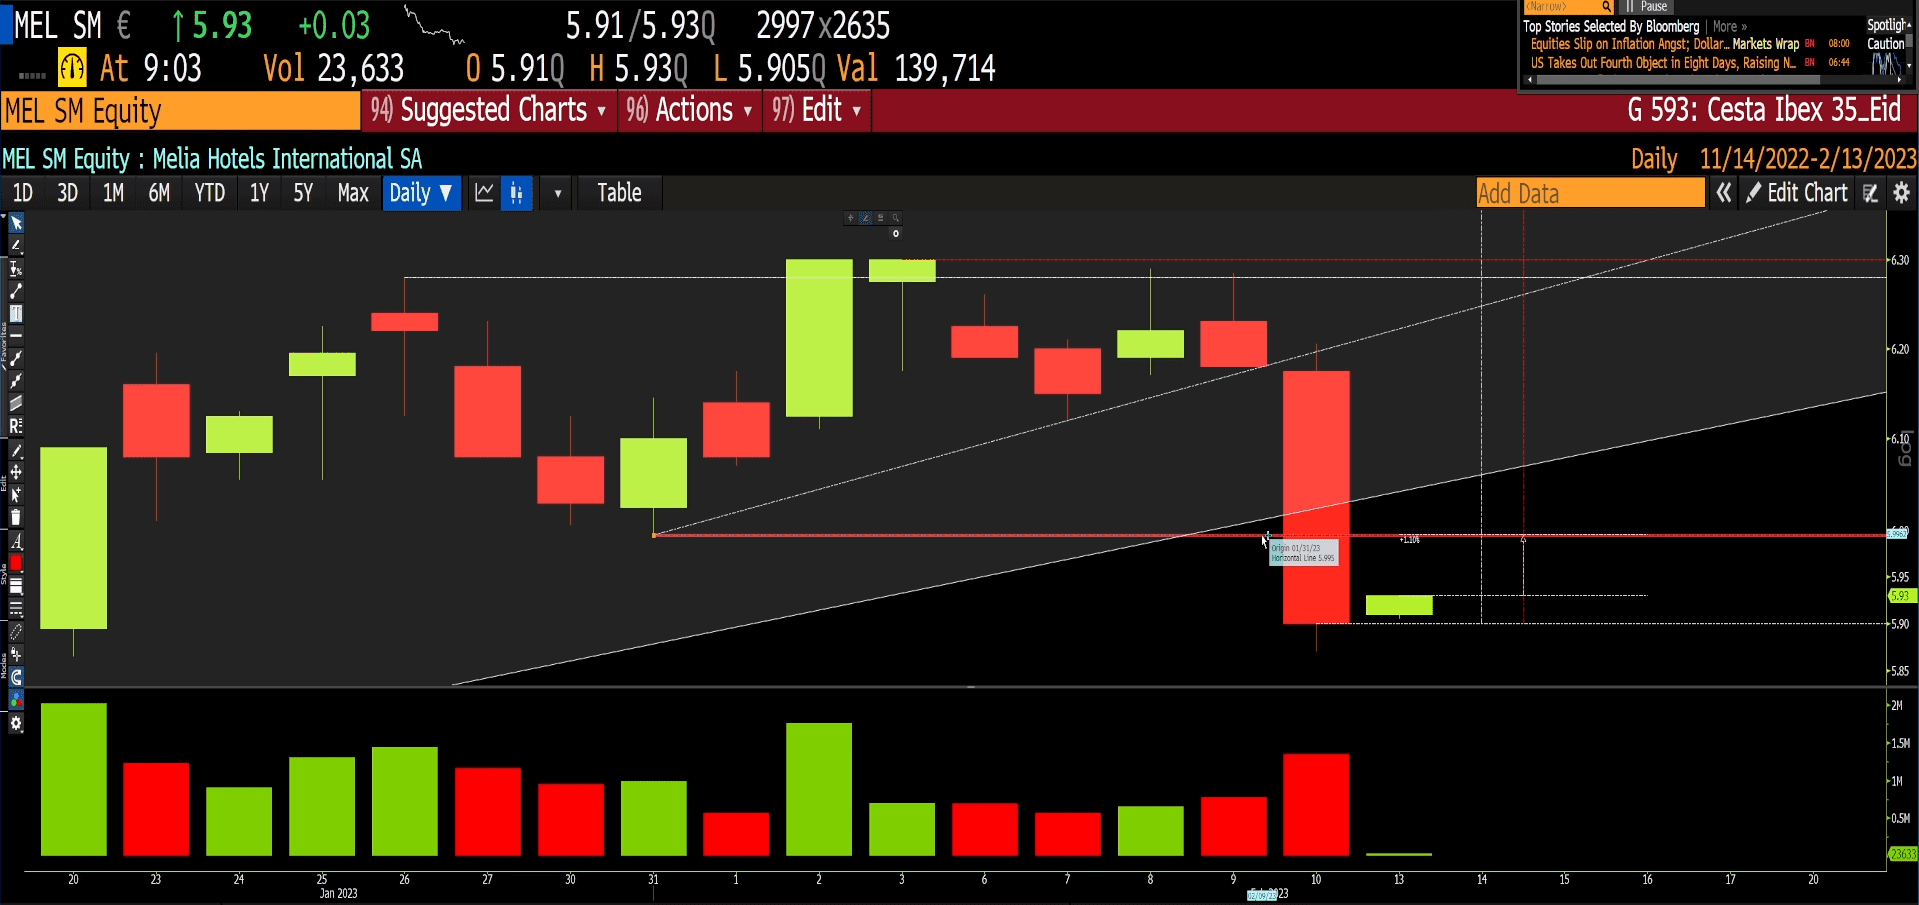Set chart range to 1Y
The image size is (1919, 905).
coord(259,193)
